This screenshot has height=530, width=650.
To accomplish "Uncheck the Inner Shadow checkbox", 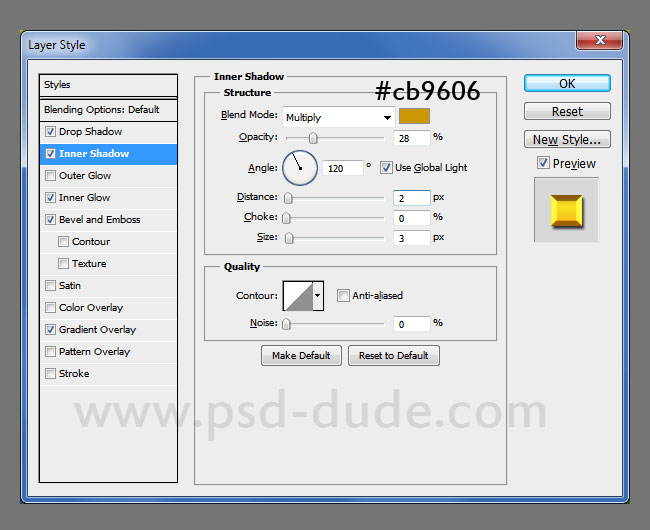I will (50, 154).
